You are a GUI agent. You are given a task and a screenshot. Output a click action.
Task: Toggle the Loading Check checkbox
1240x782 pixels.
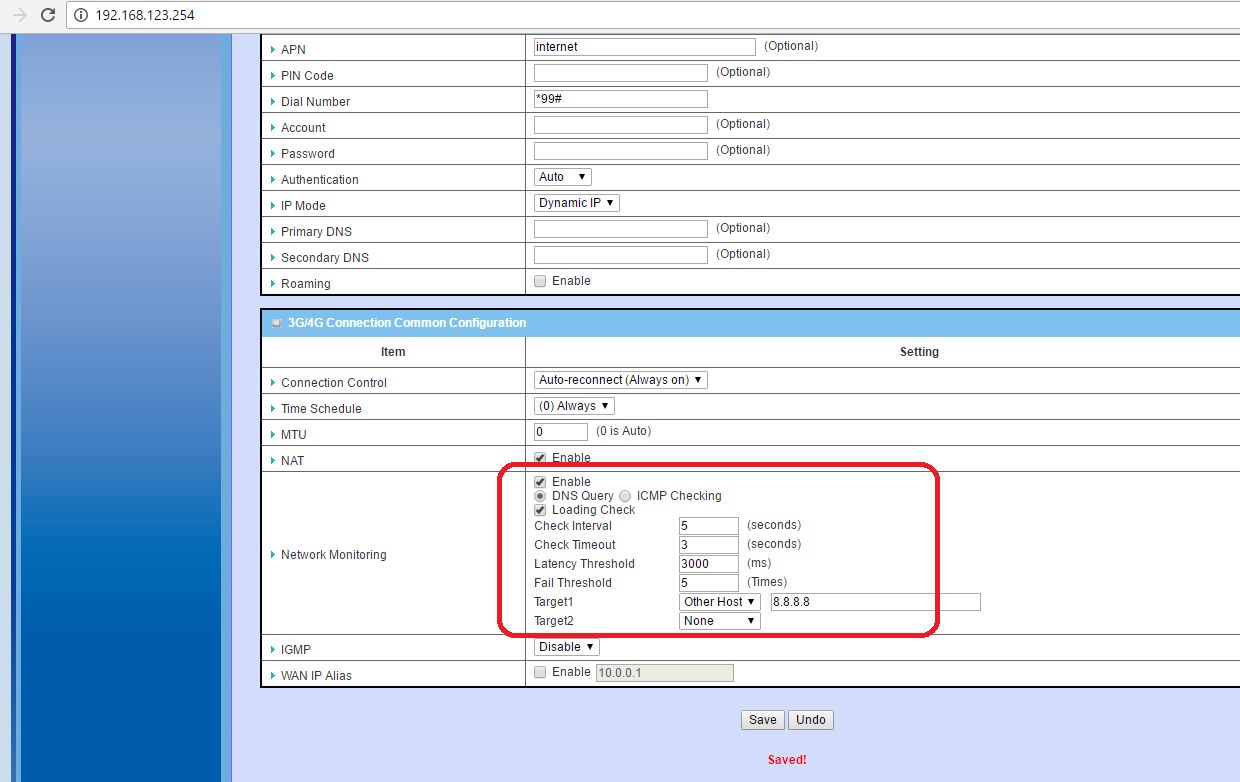click(540, 510)
